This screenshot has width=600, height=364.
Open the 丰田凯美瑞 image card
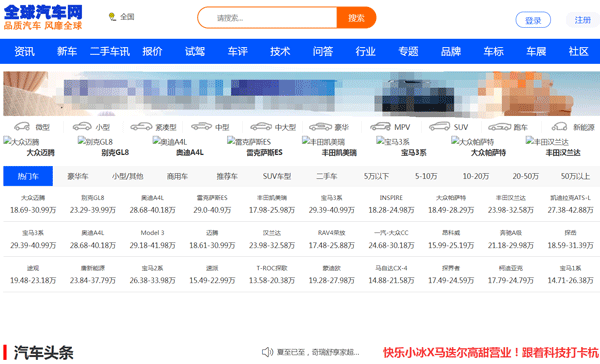pos(339,147)
